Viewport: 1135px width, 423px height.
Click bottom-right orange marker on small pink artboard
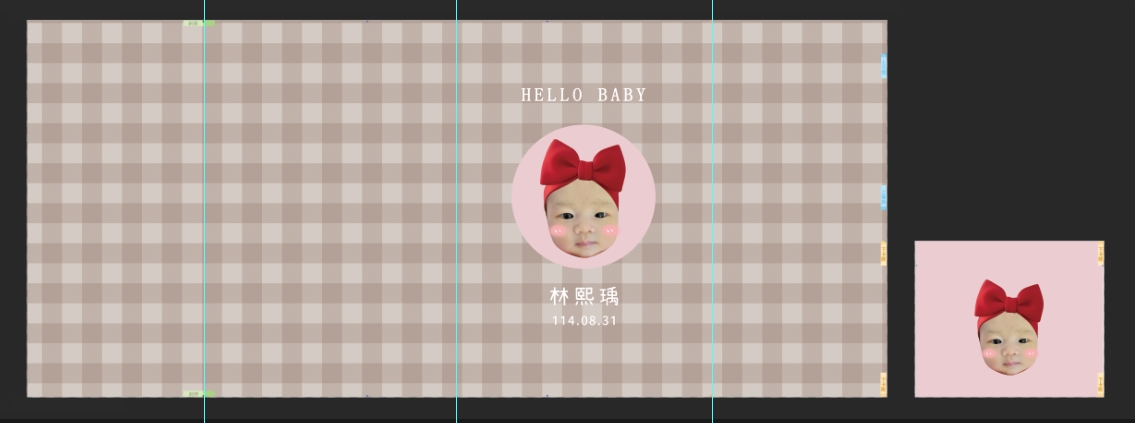coord(1101,384)
